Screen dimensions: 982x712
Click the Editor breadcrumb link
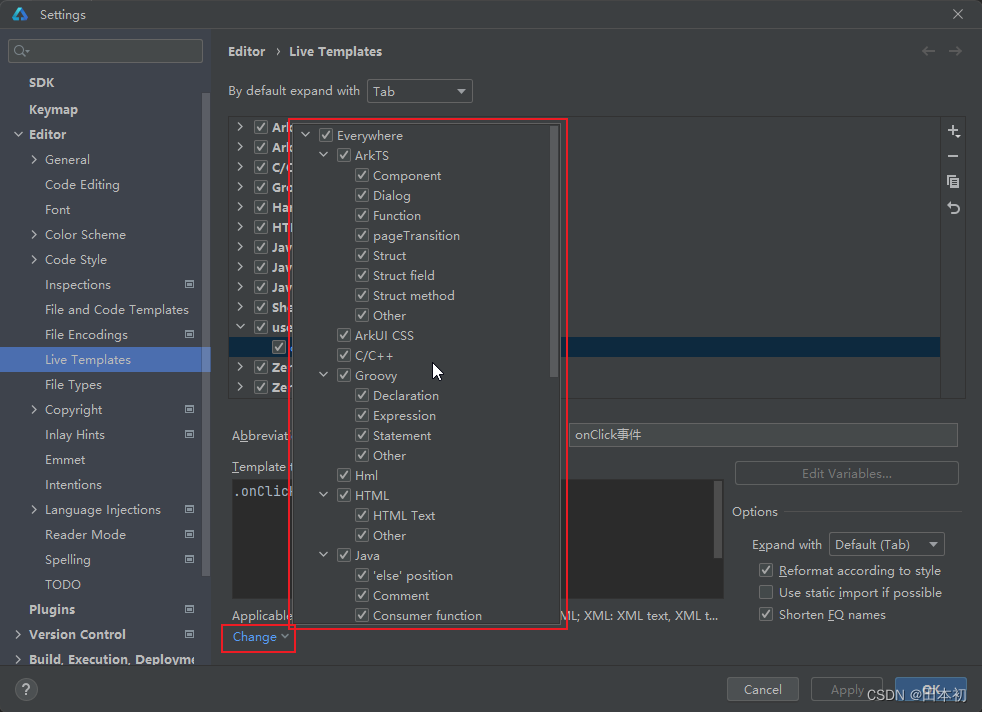tap(247, 51)
